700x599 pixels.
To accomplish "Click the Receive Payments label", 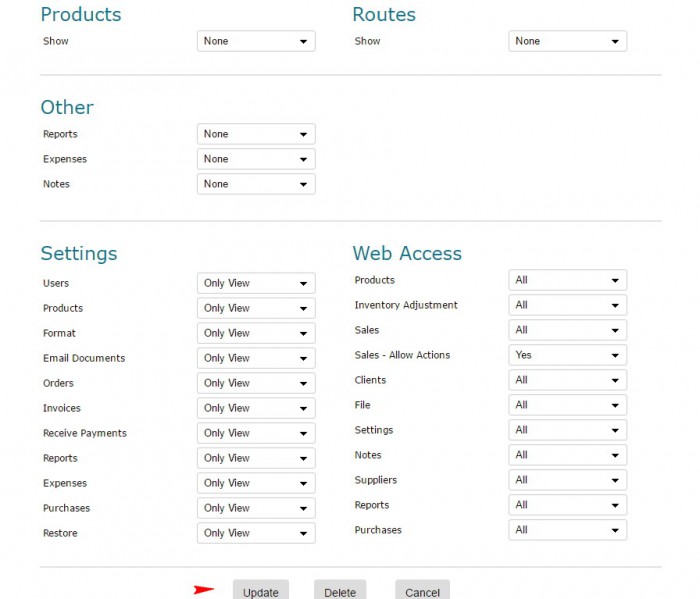I will (85, 433).
